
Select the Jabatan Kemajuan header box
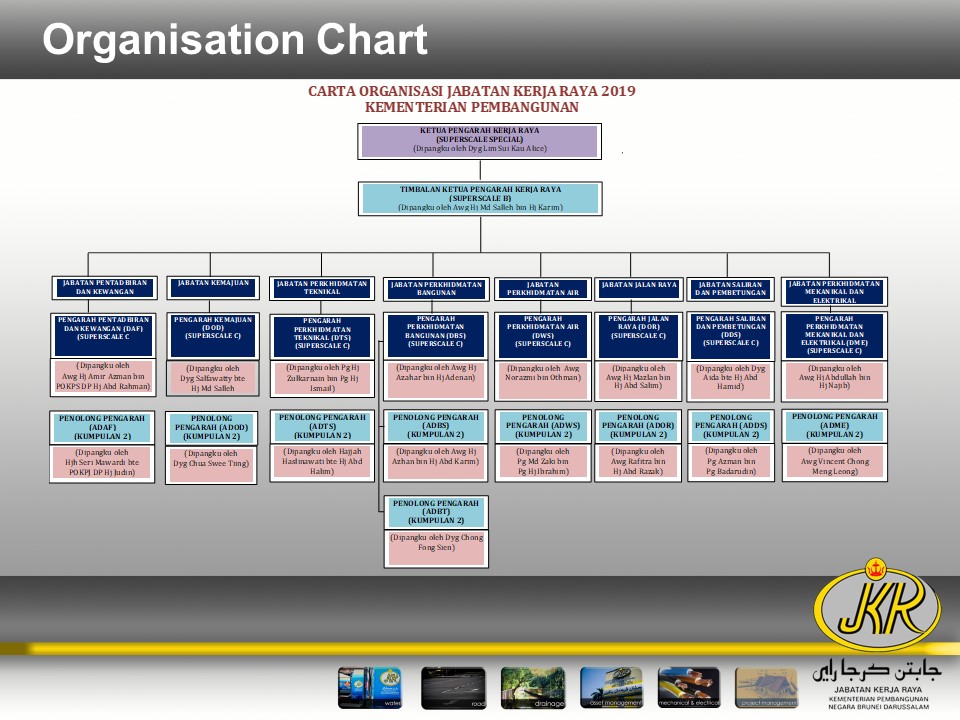click(x=213, y=287)
